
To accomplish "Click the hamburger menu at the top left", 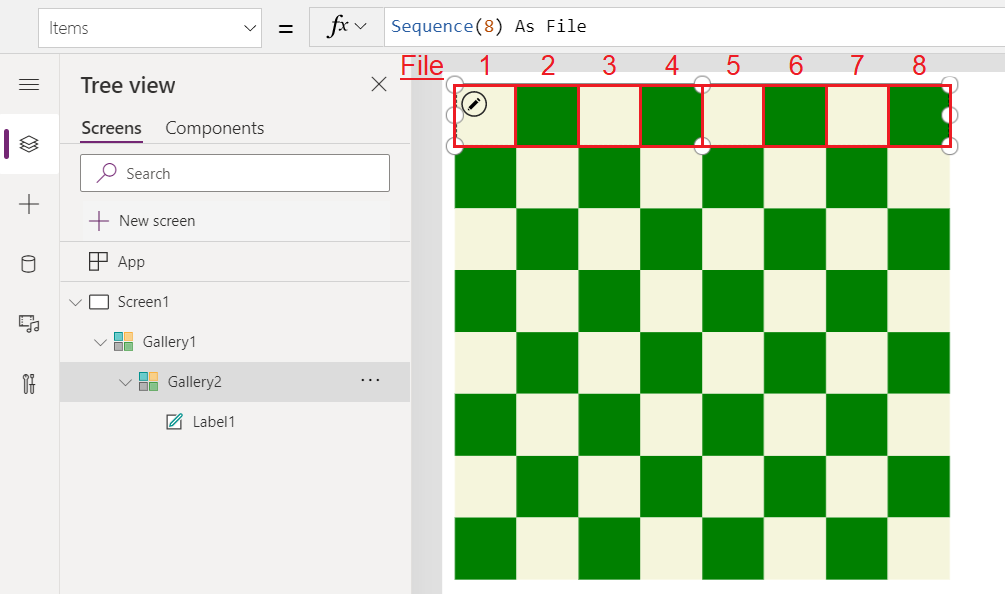I will click(x=28, y=84).
